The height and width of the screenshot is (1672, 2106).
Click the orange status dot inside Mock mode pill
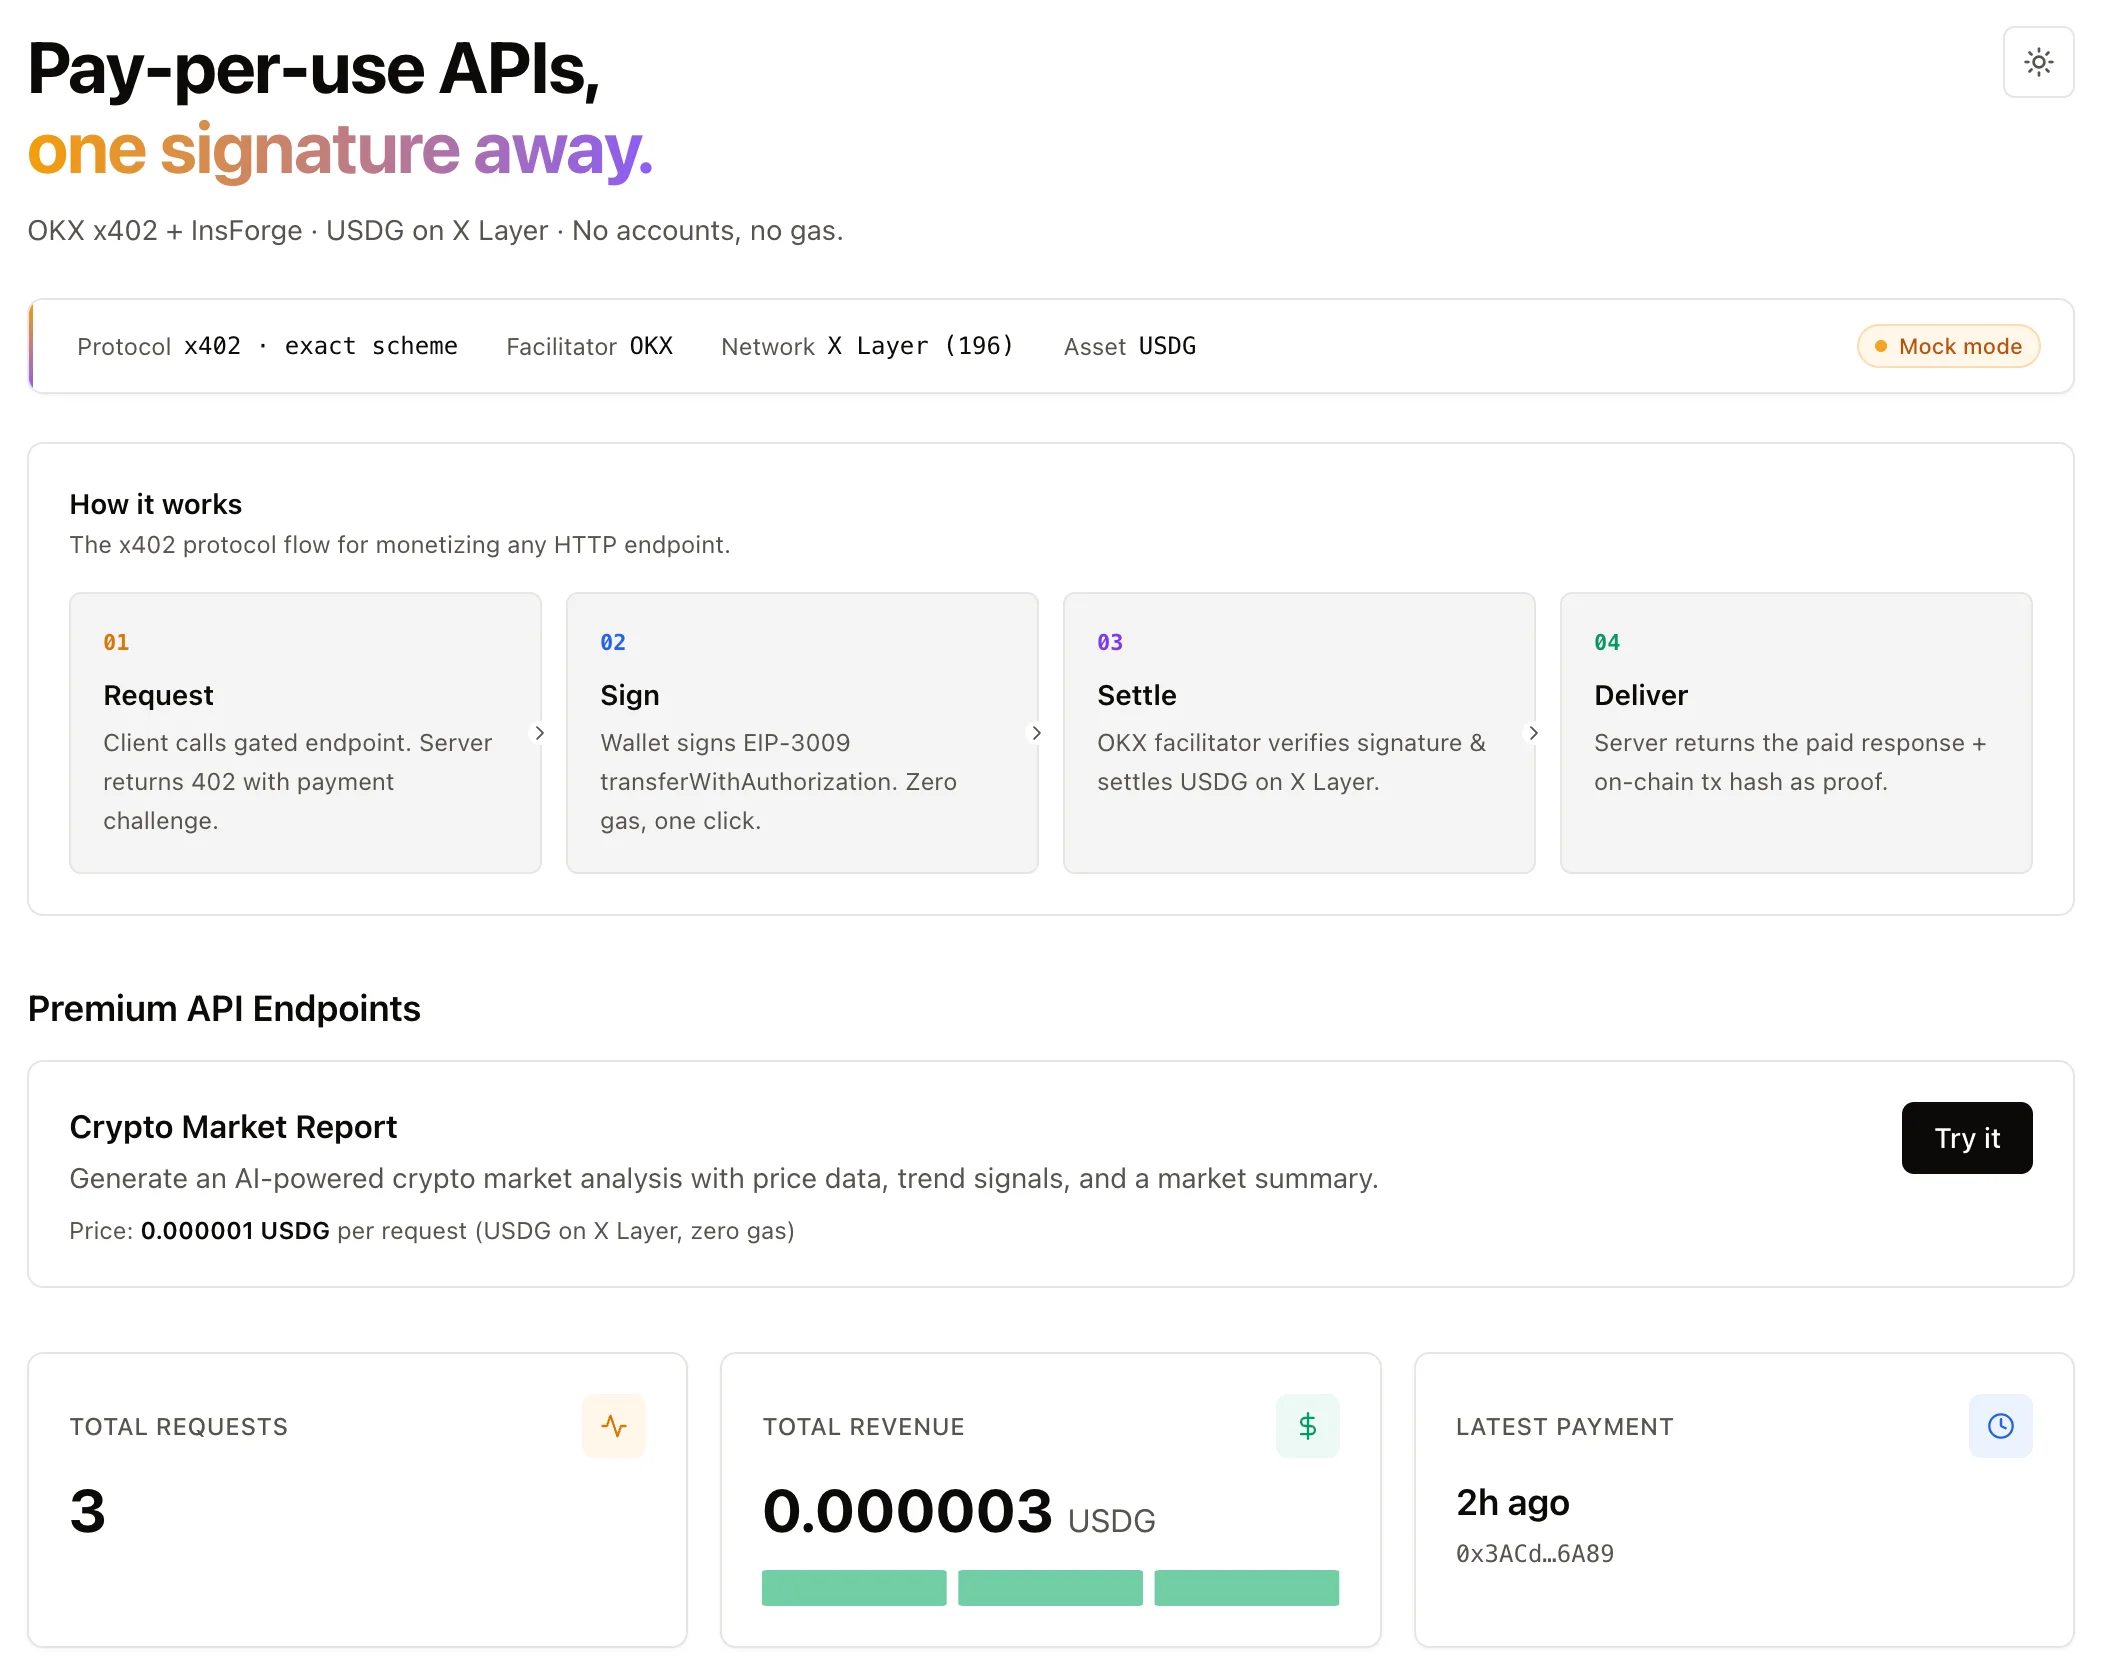(1881, 346)
